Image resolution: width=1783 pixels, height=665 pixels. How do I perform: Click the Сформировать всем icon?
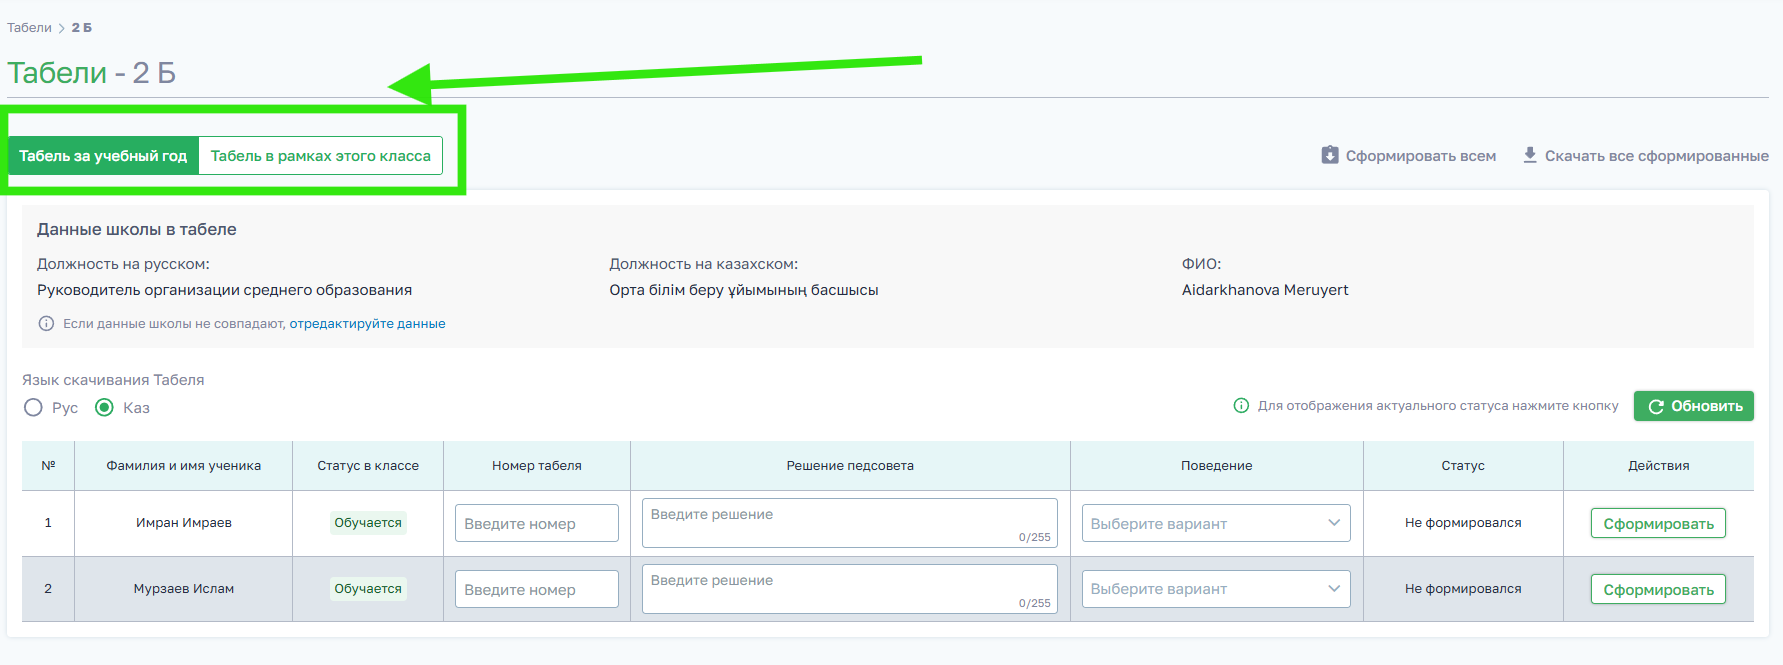click(x=1330, y=155)
